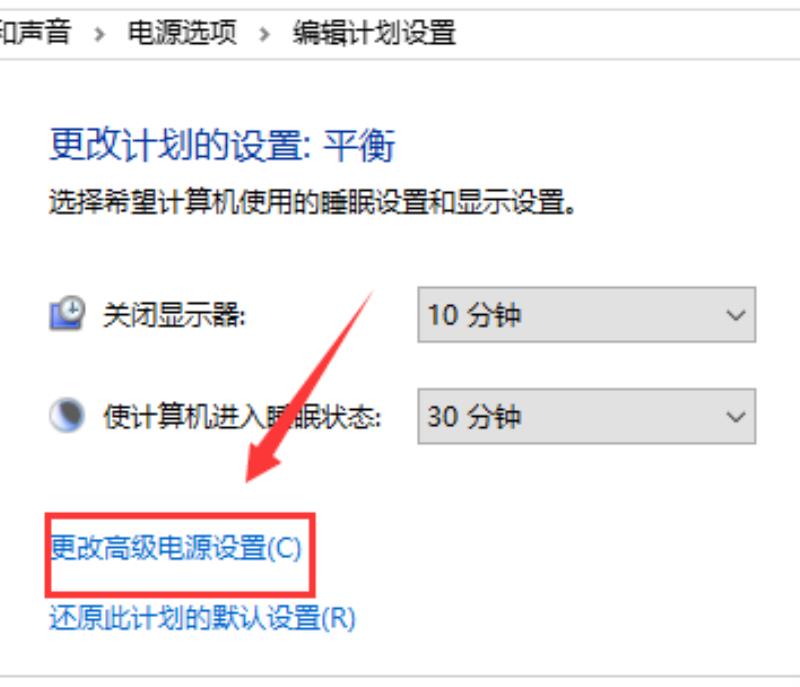The width and height of the screenshot is (800, 687).
Task: Click 还原此计划的默认设置(R) link
Action: tap(203, 618)
